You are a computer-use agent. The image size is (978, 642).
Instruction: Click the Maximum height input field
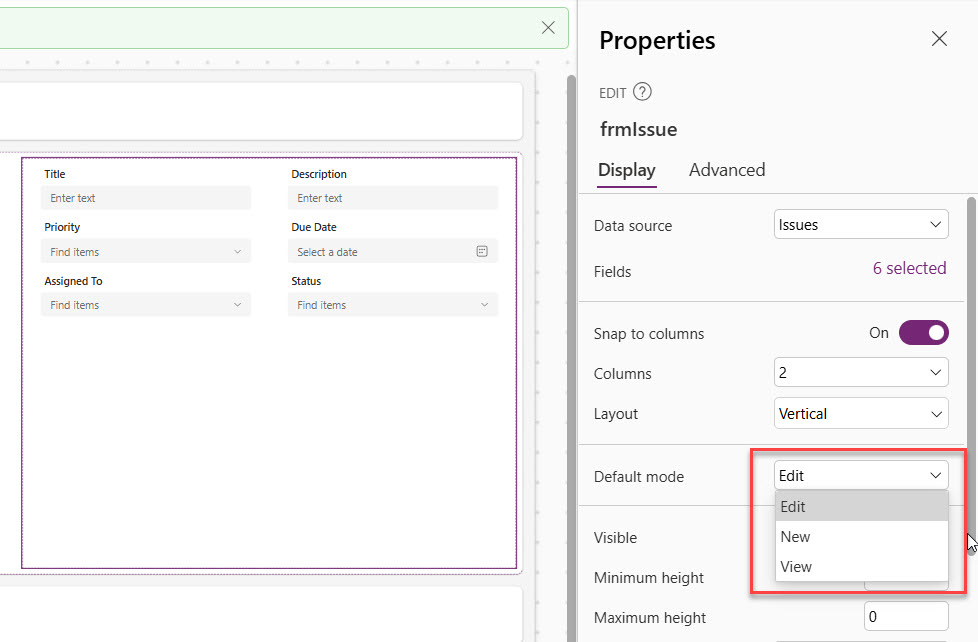906,616
